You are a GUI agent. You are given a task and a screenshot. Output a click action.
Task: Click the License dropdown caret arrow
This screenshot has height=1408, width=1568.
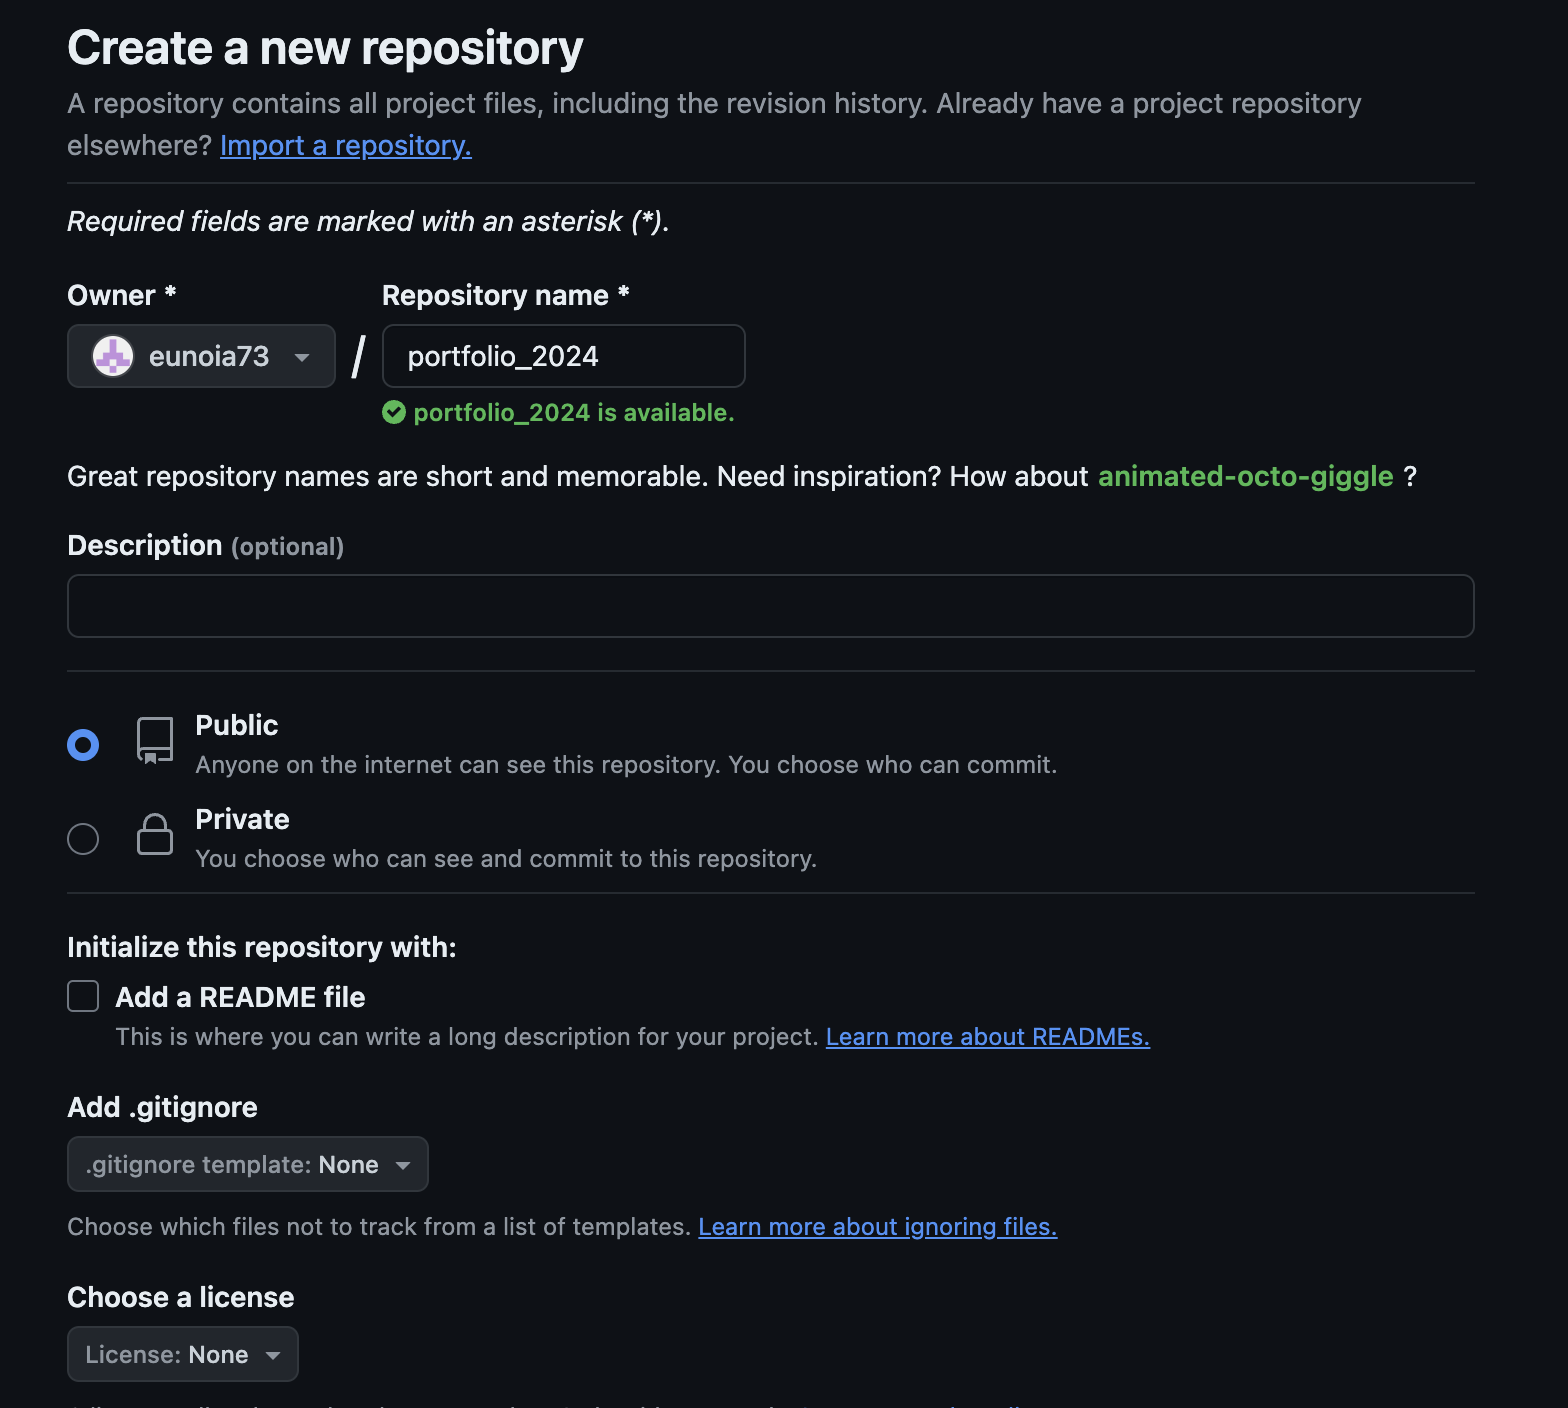pos(273,1355)
